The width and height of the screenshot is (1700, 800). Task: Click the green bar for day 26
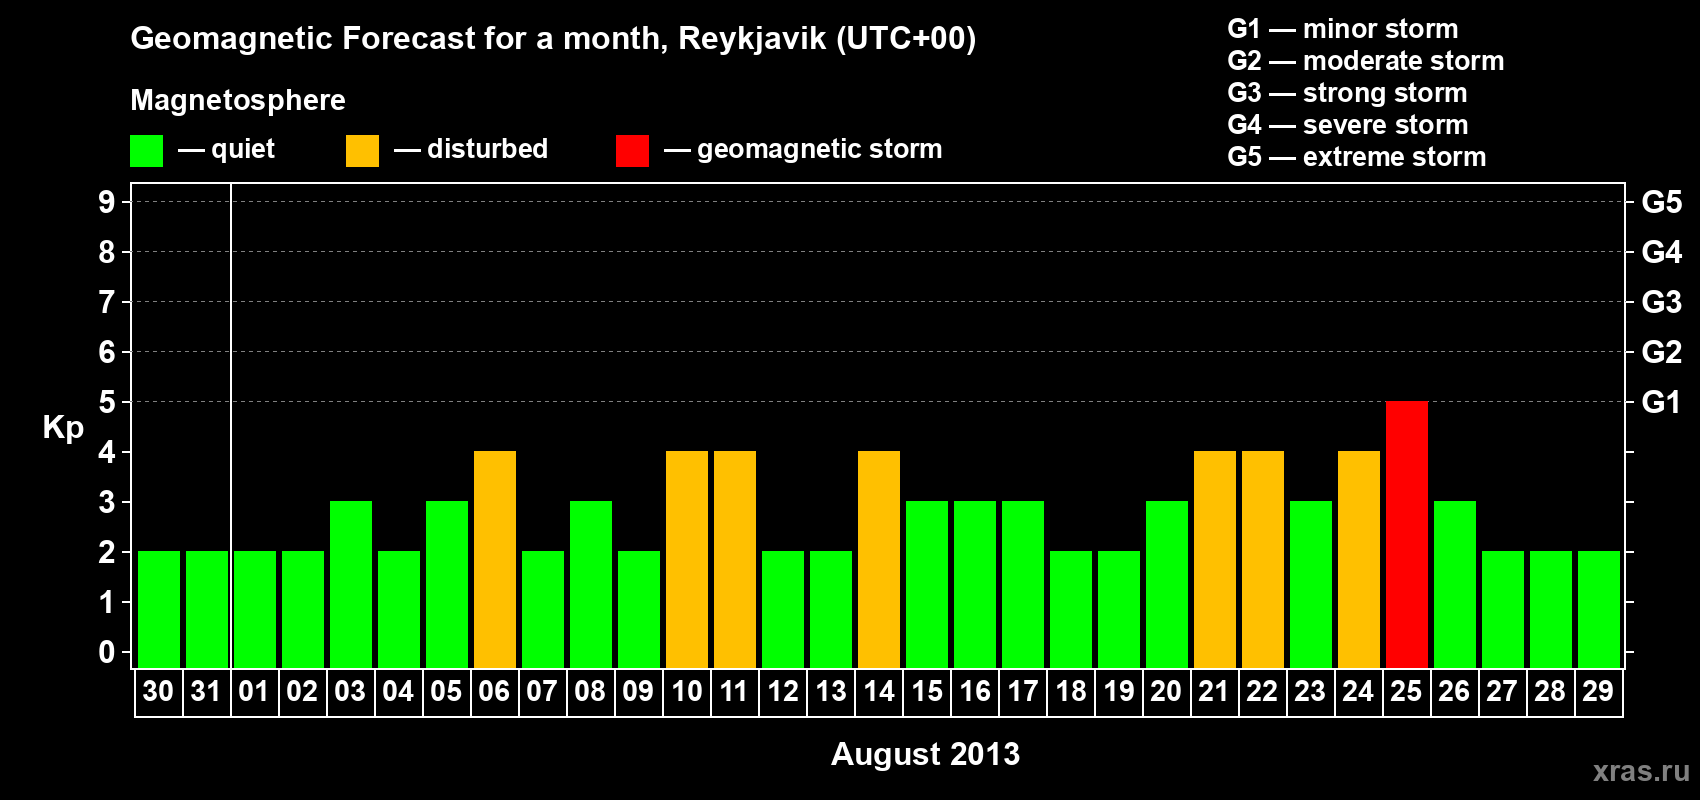[1455, 584]
